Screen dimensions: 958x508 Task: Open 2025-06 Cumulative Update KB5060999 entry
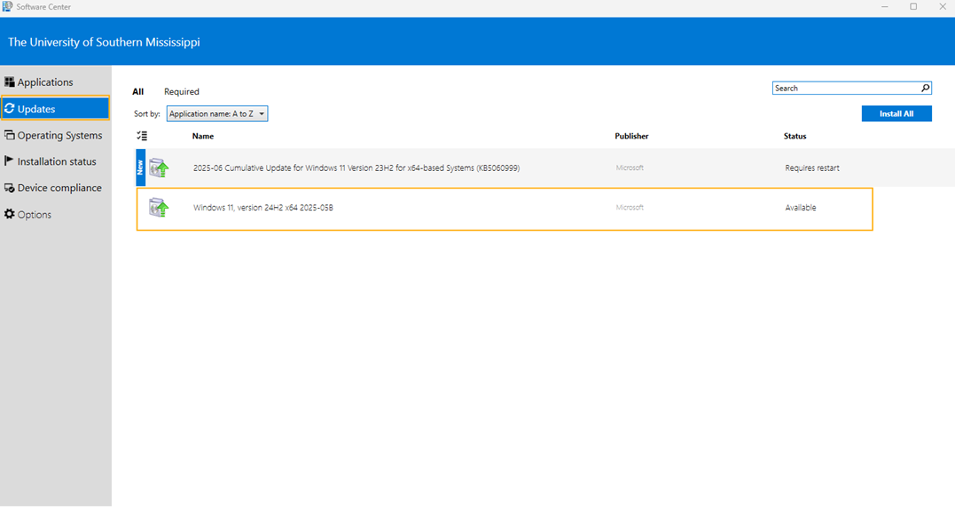tap(356, 168)
